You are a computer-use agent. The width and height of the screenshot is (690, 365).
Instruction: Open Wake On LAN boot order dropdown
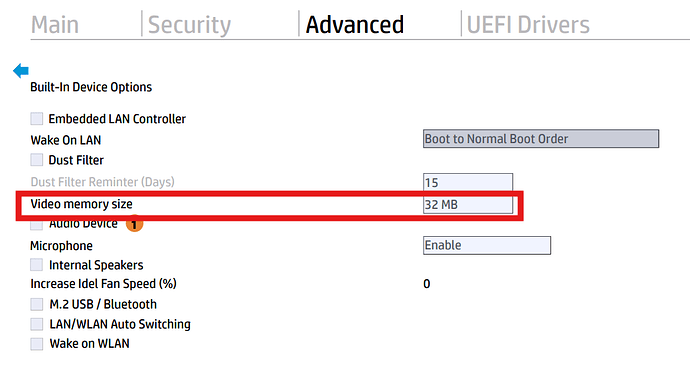pyautogui.click(x=541, y=139)
